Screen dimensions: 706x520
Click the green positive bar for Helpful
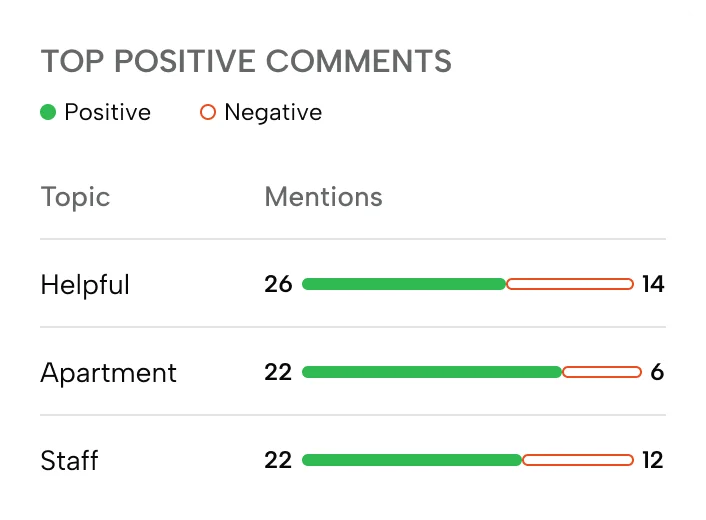click(404, 284)
